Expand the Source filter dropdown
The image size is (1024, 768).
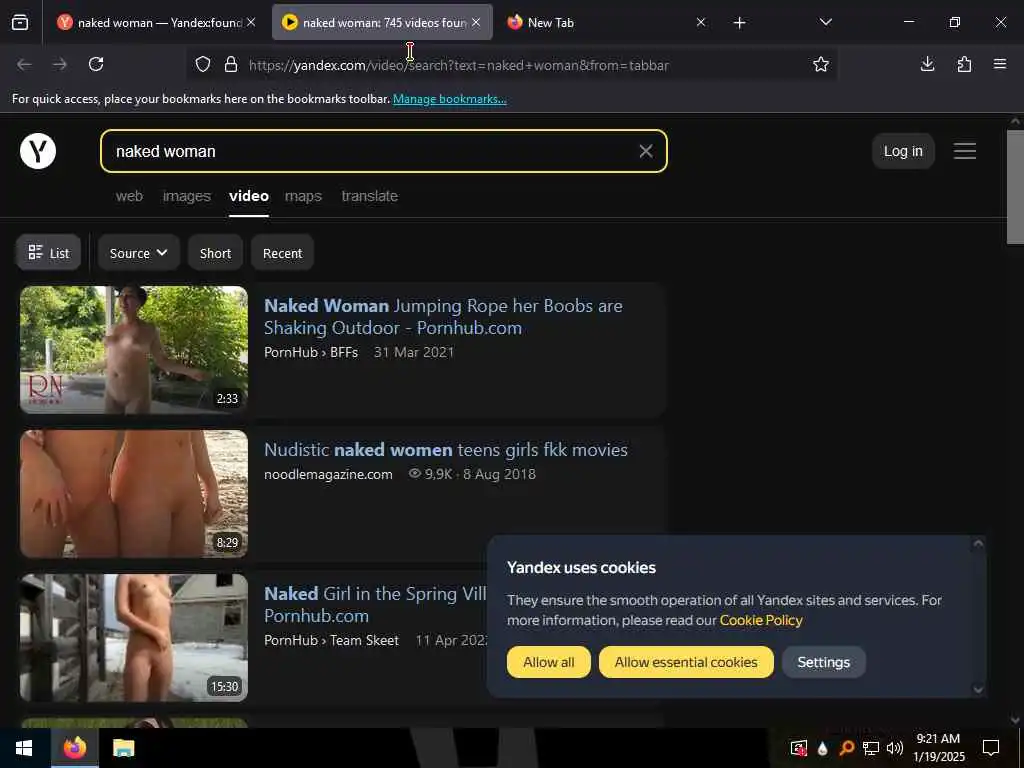(138, 253)
